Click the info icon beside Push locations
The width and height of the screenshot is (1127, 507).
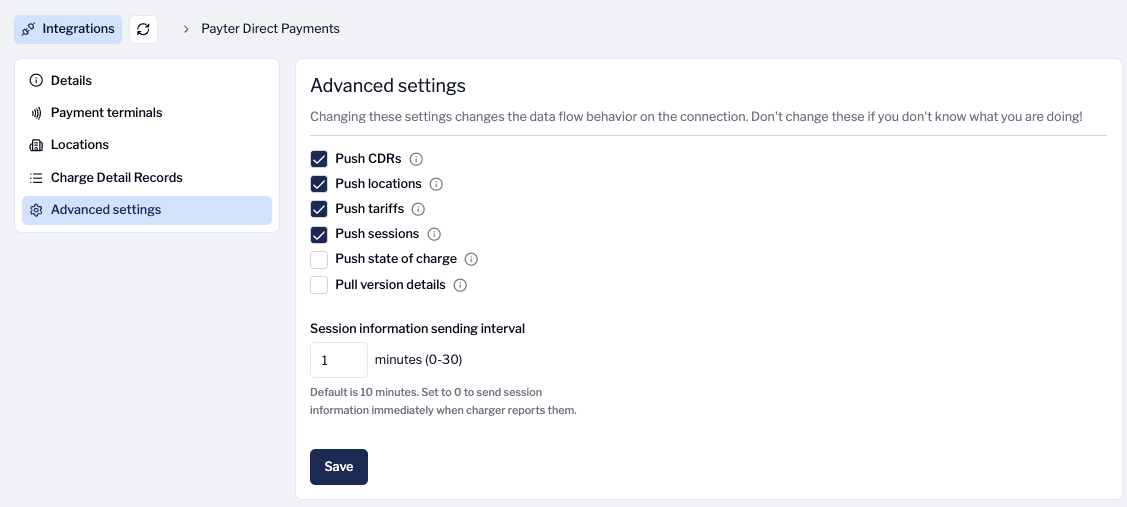[x=436, y=184]
